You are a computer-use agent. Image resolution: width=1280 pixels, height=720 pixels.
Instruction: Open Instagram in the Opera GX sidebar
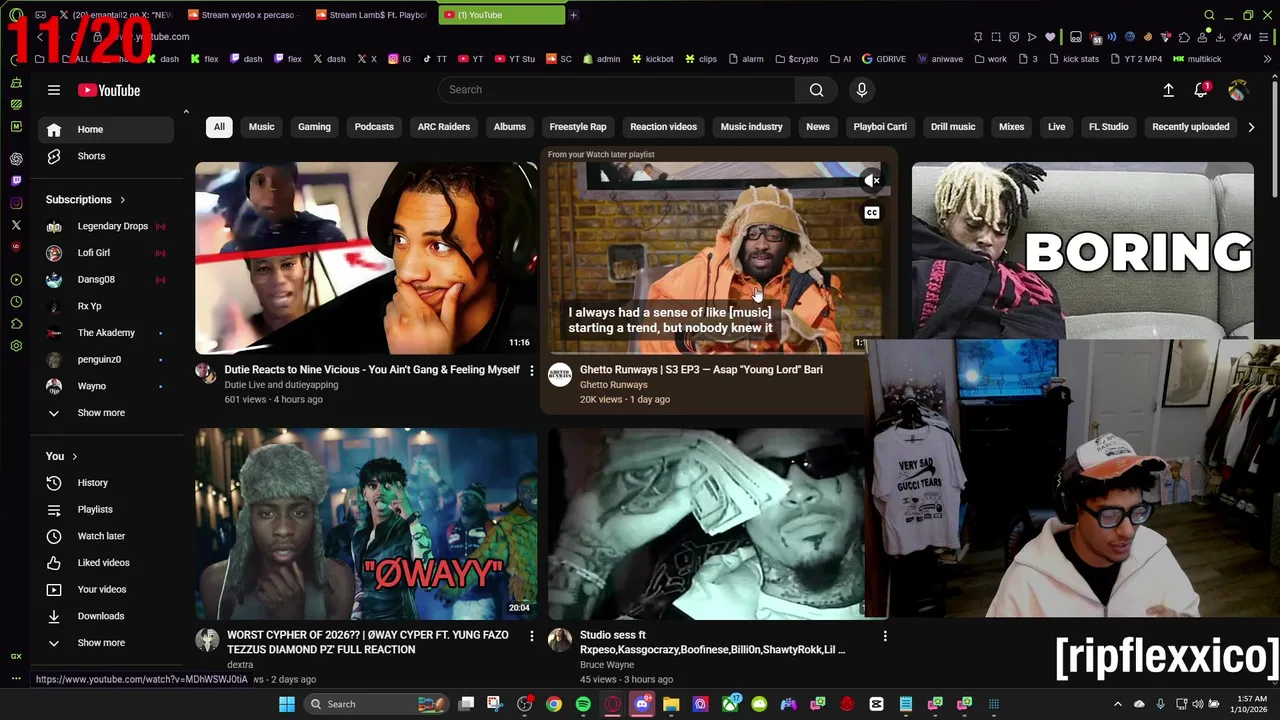pyautogui.click(x=16, y=203)
